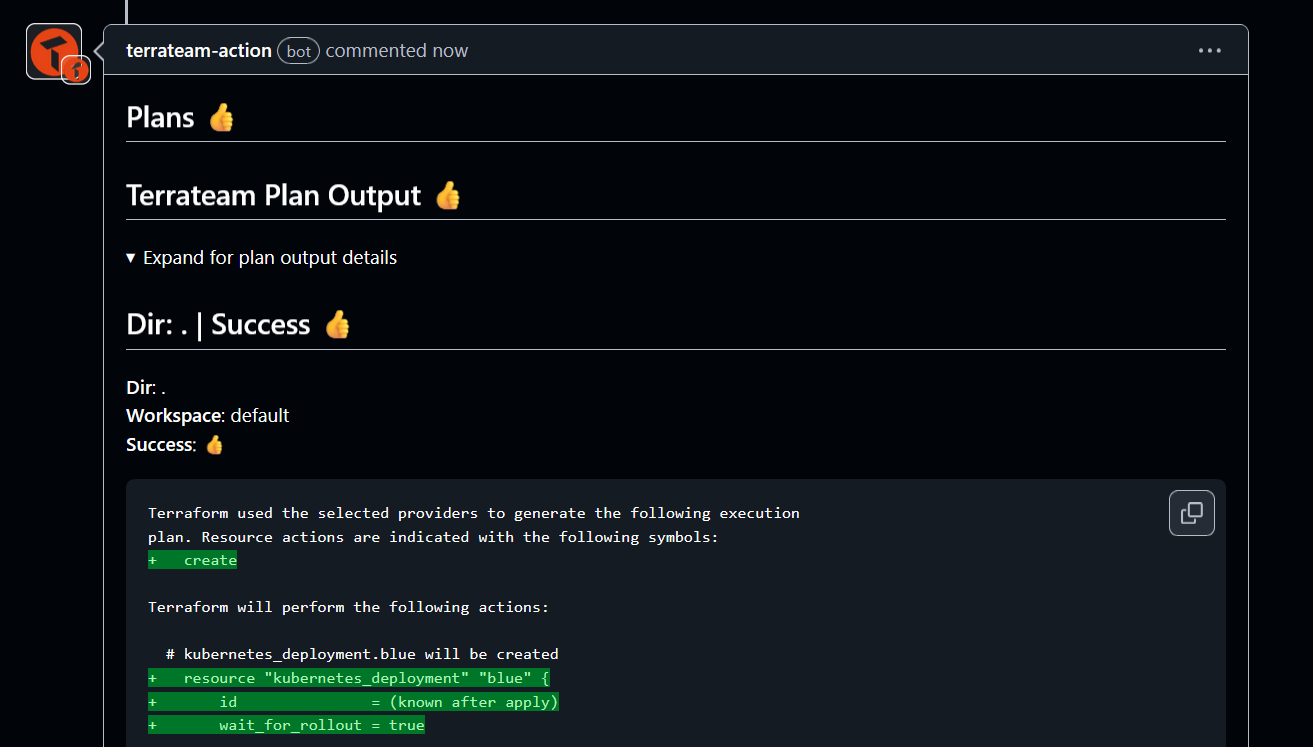Viewport: 1313px width, 747px height.
Task: Click the thumbs-up emoji beside Plans
Action: coord(221,118)
